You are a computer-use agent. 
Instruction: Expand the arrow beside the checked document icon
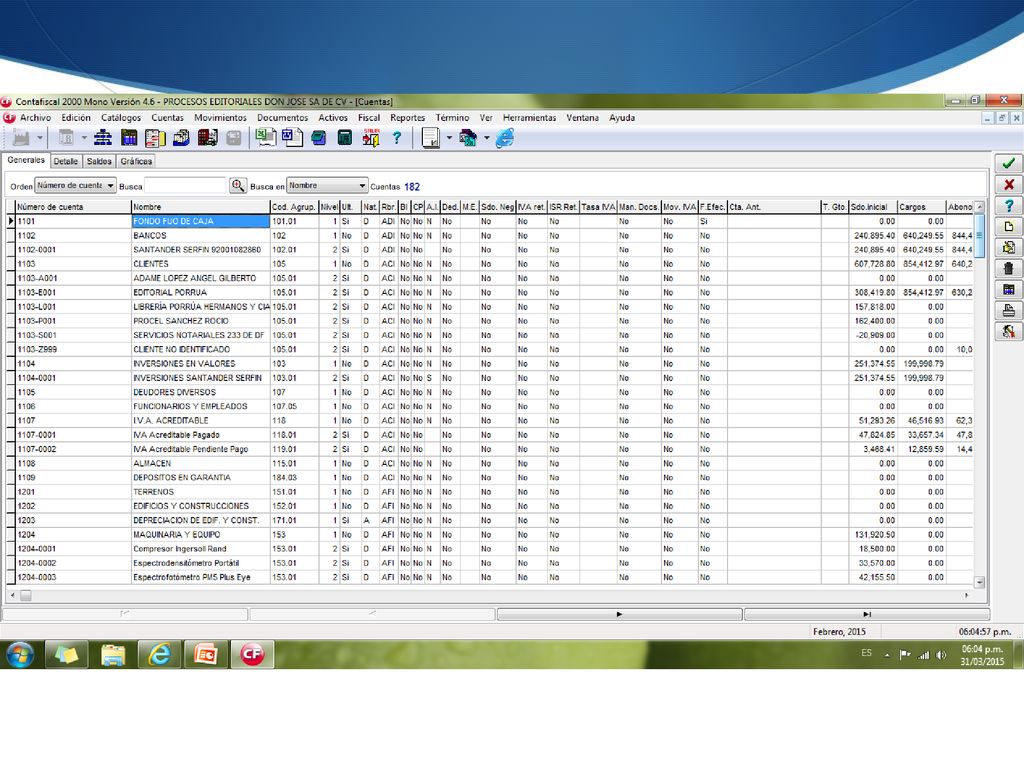[449, 138]
